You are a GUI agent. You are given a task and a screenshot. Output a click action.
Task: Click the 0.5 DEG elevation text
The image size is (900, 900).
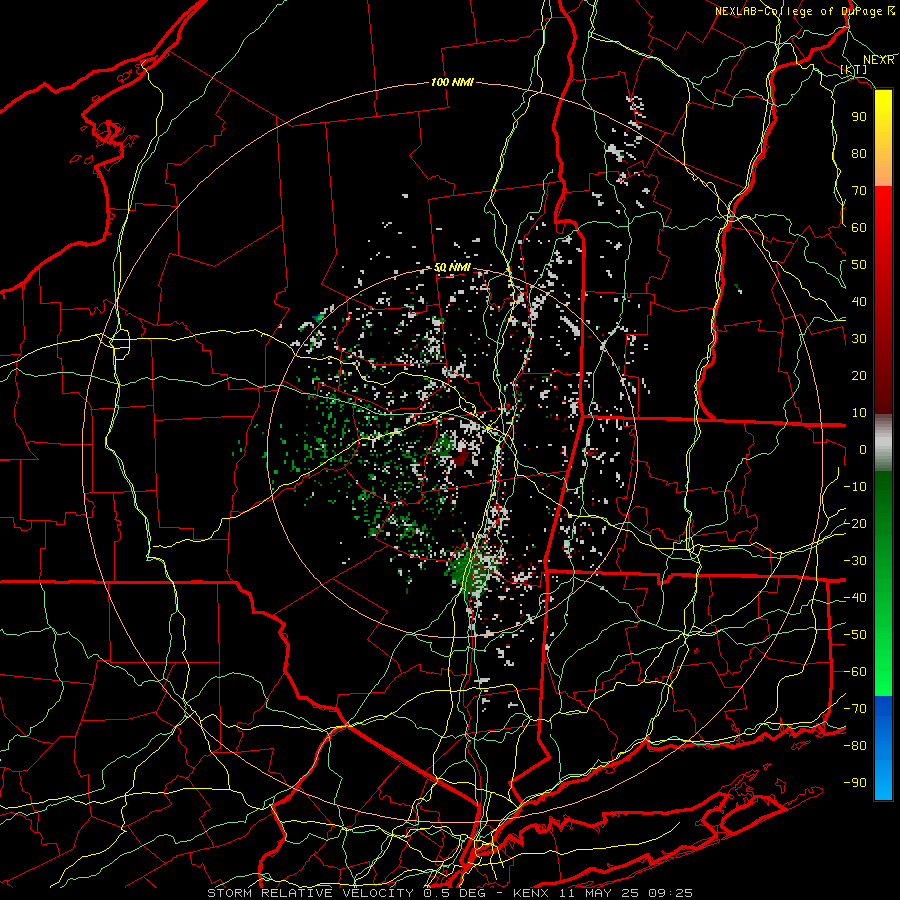pyautogui.click(x=457, y=893)
